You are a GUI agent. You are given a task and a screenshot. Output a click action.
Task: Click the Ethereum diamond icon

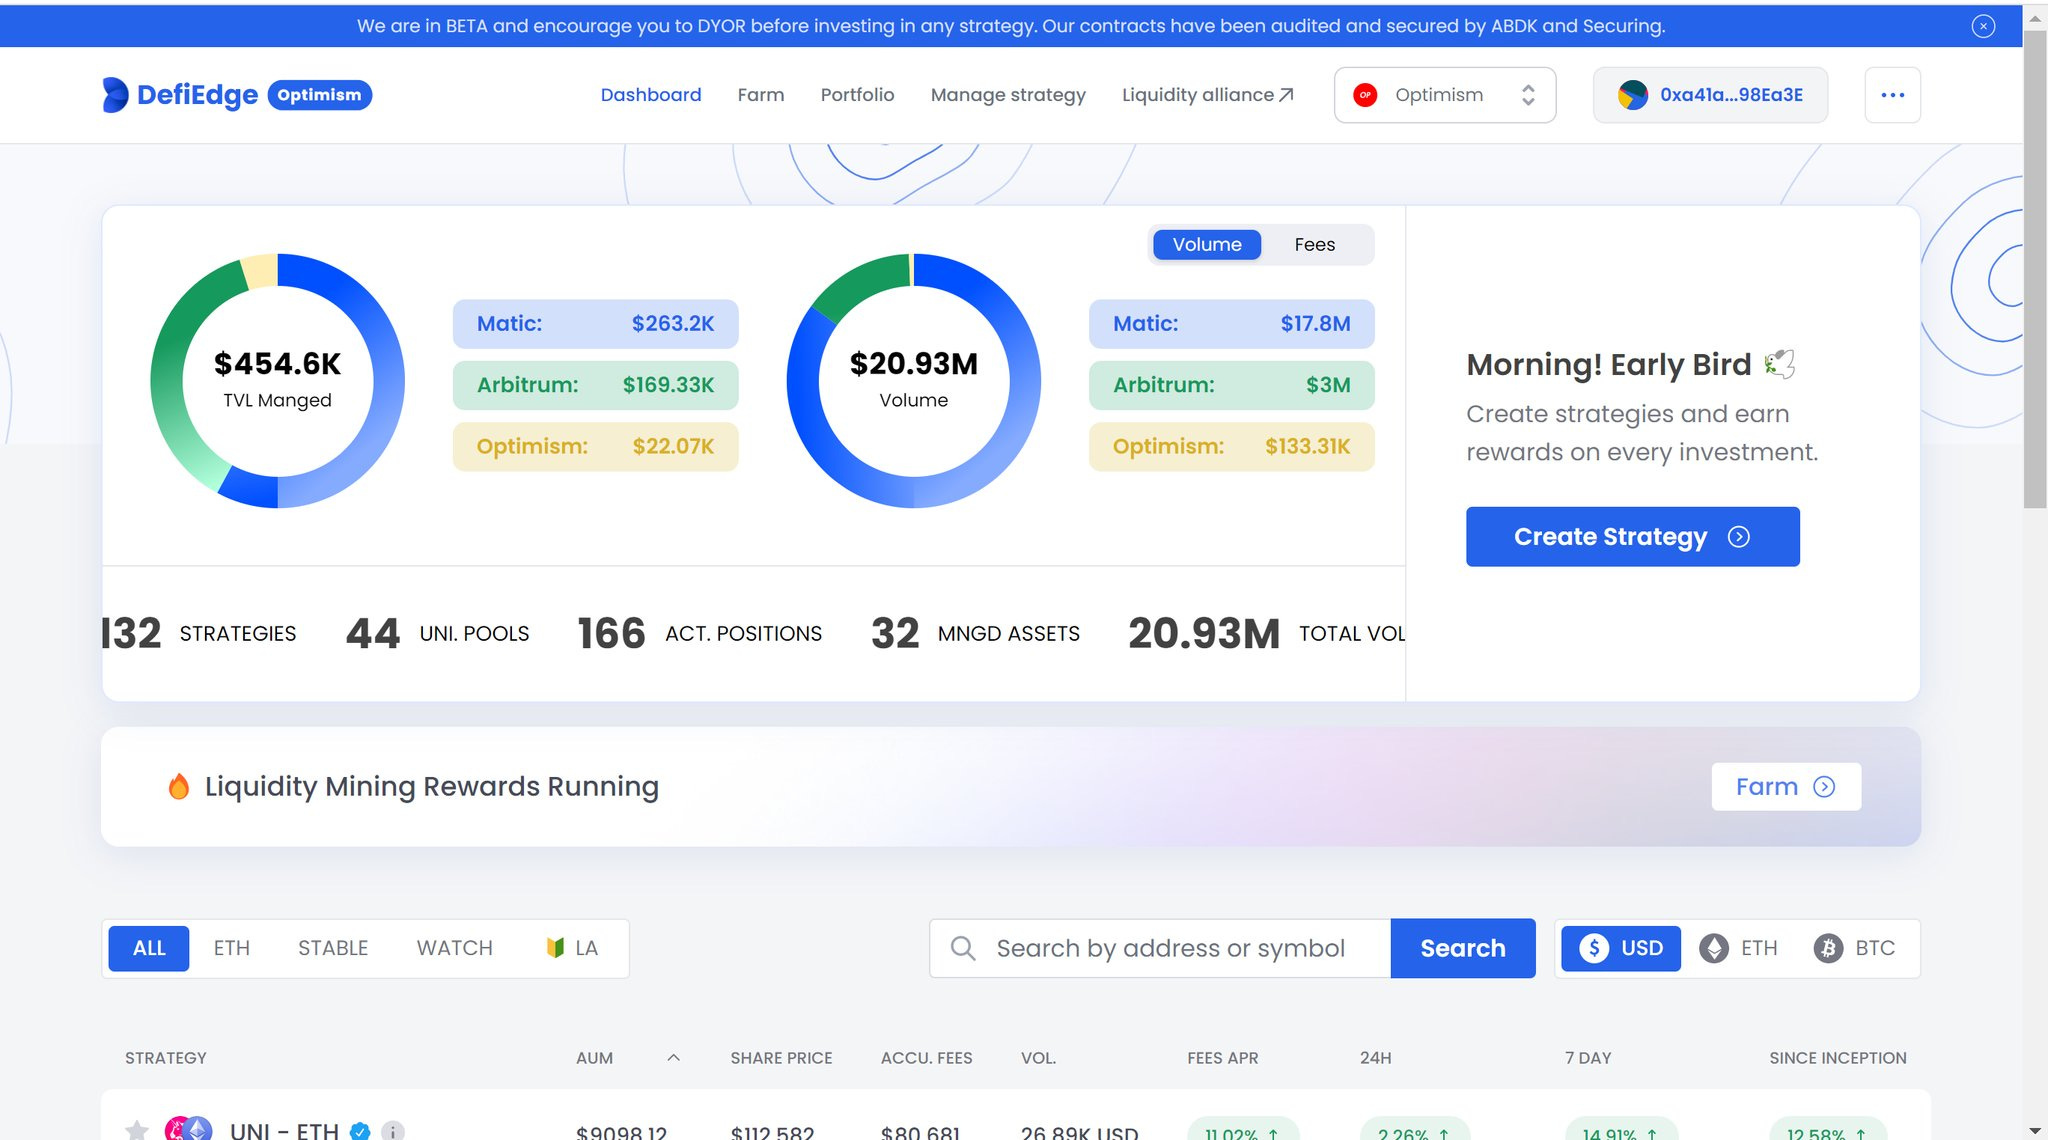(x=1714, y=948)
